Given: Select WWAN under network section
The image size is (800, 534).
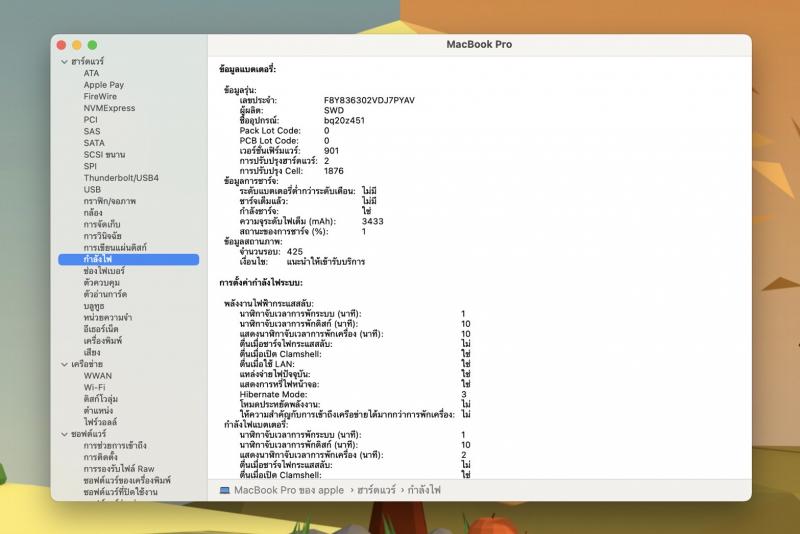Looking at the screenshot, I should (97, 376).
